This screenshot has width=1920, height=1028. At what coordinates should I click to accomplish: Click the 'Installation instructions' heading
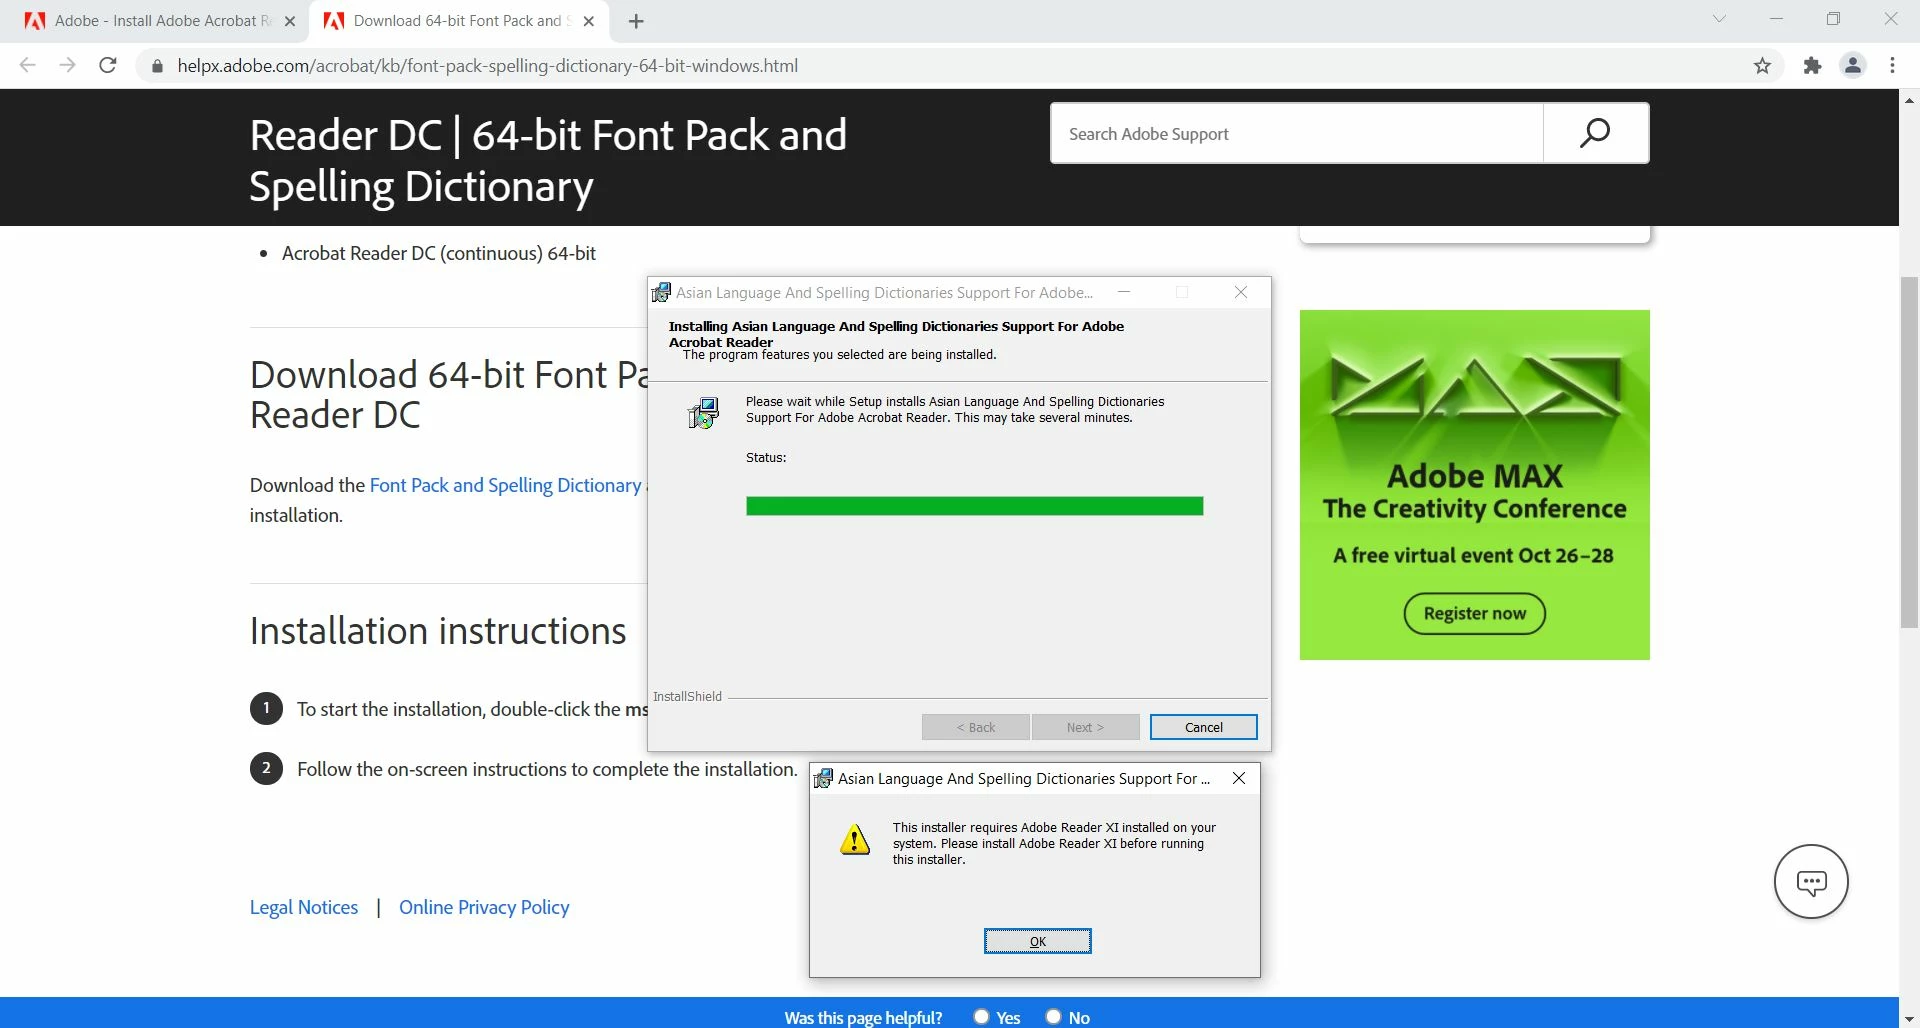(x=438, y=631)
